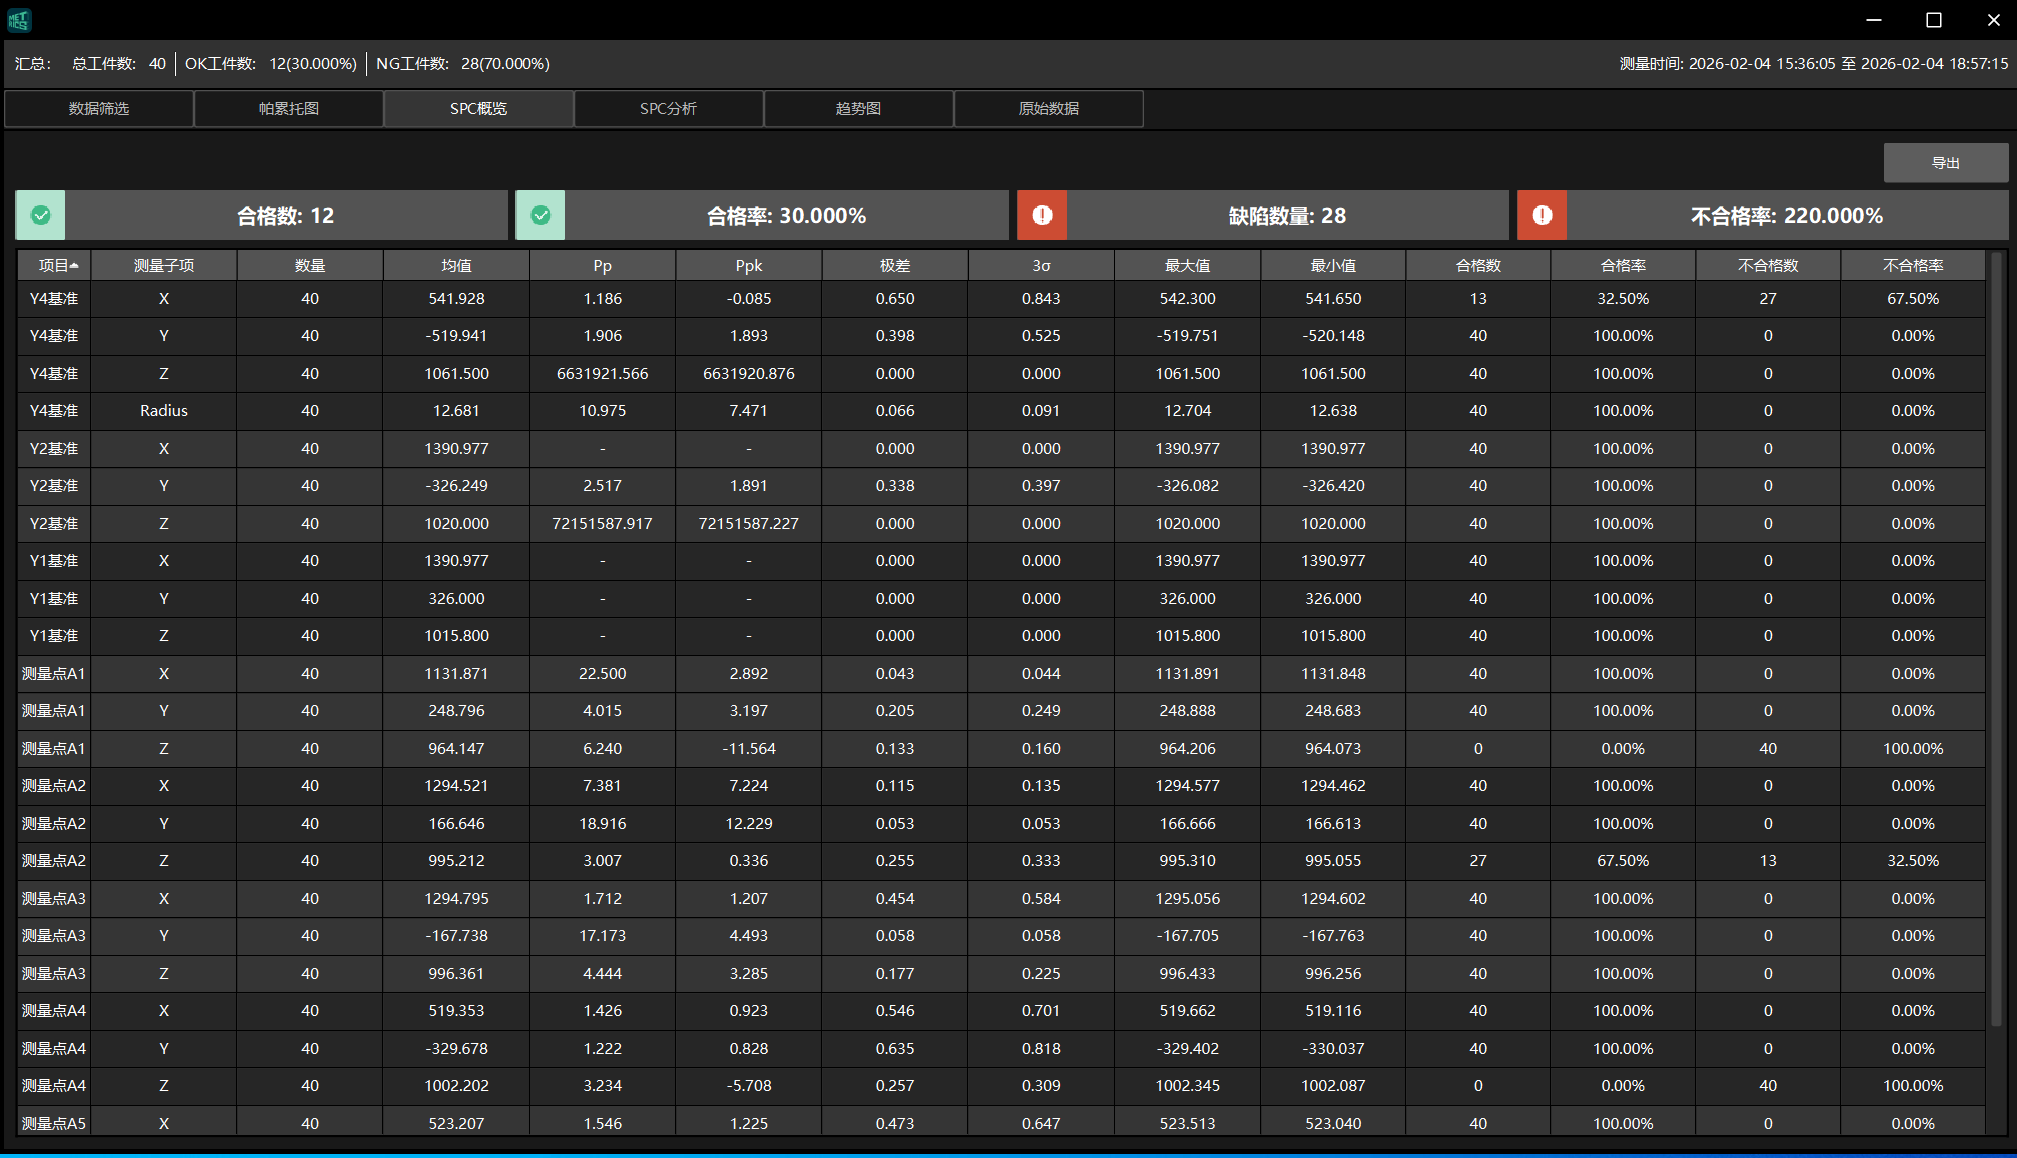Click the red warning icon beside 不合格率

click(1542, 215)
